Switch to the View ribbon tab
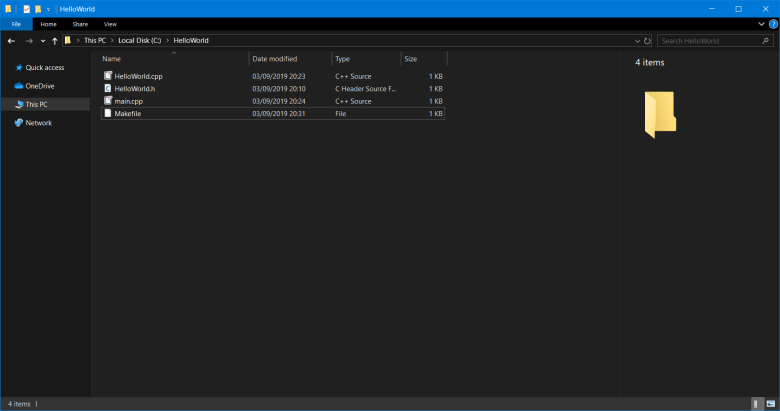780x411 pixels. tap(110, 24)
